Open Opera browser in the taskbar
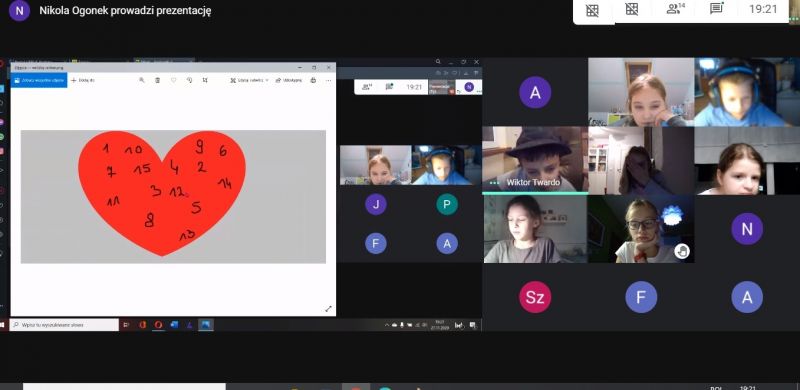 pos(159,325)
